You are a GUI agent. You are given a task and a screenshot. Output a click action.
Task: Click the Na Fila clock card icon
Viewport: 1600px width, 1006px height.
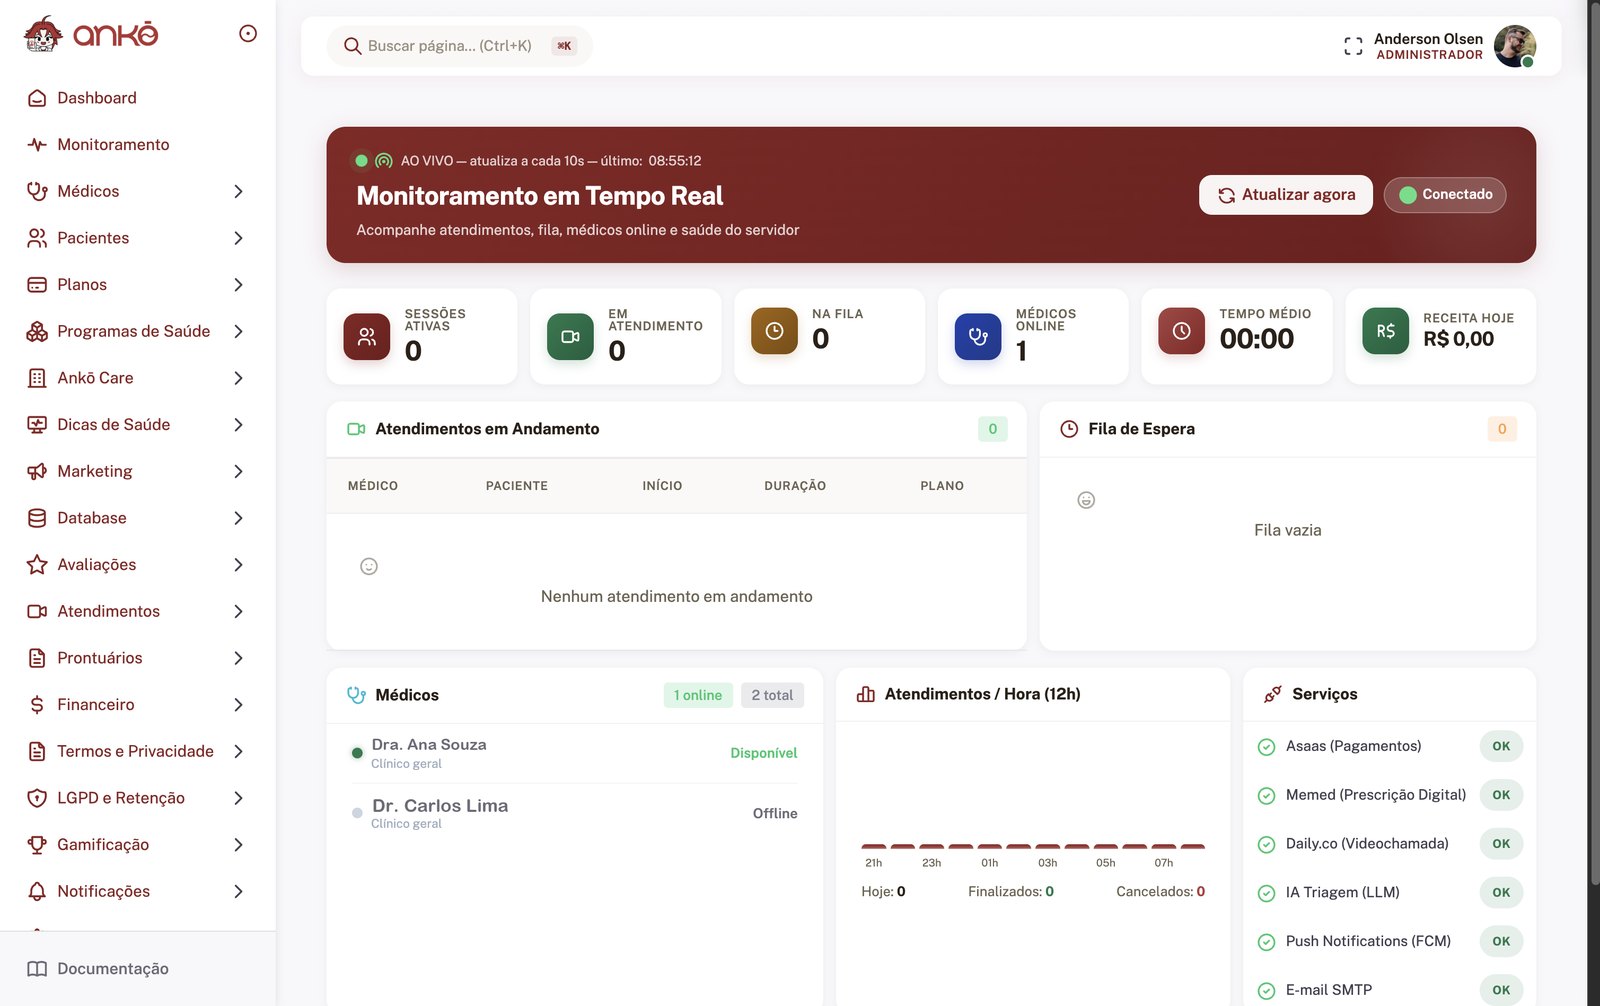(775, 331)
